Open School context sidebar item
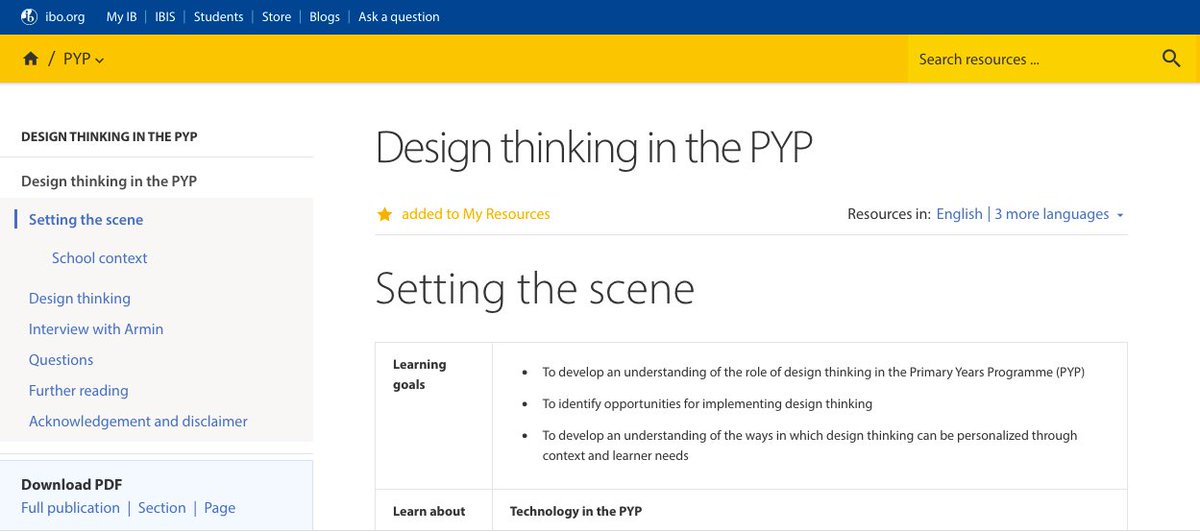Screen dimensions: 1200x532 click(100, 258)
